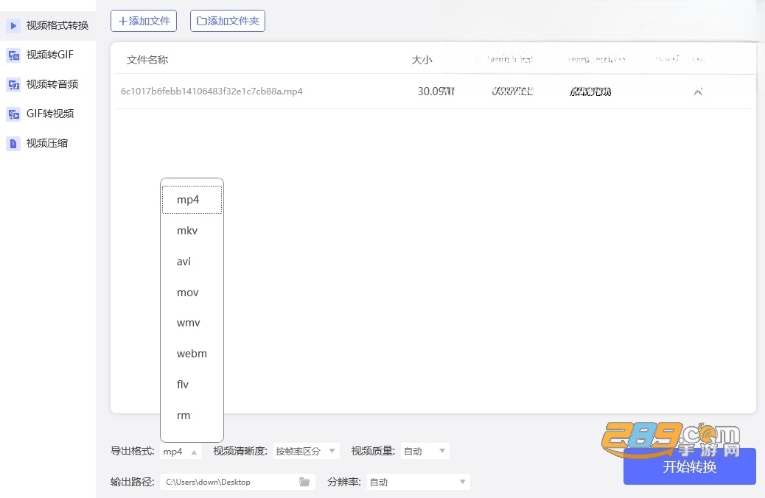Image resolution: width=765 pixels, height=498 pixels.
Task: Click the icon beside GIF转视频
Action: (13, 114)
